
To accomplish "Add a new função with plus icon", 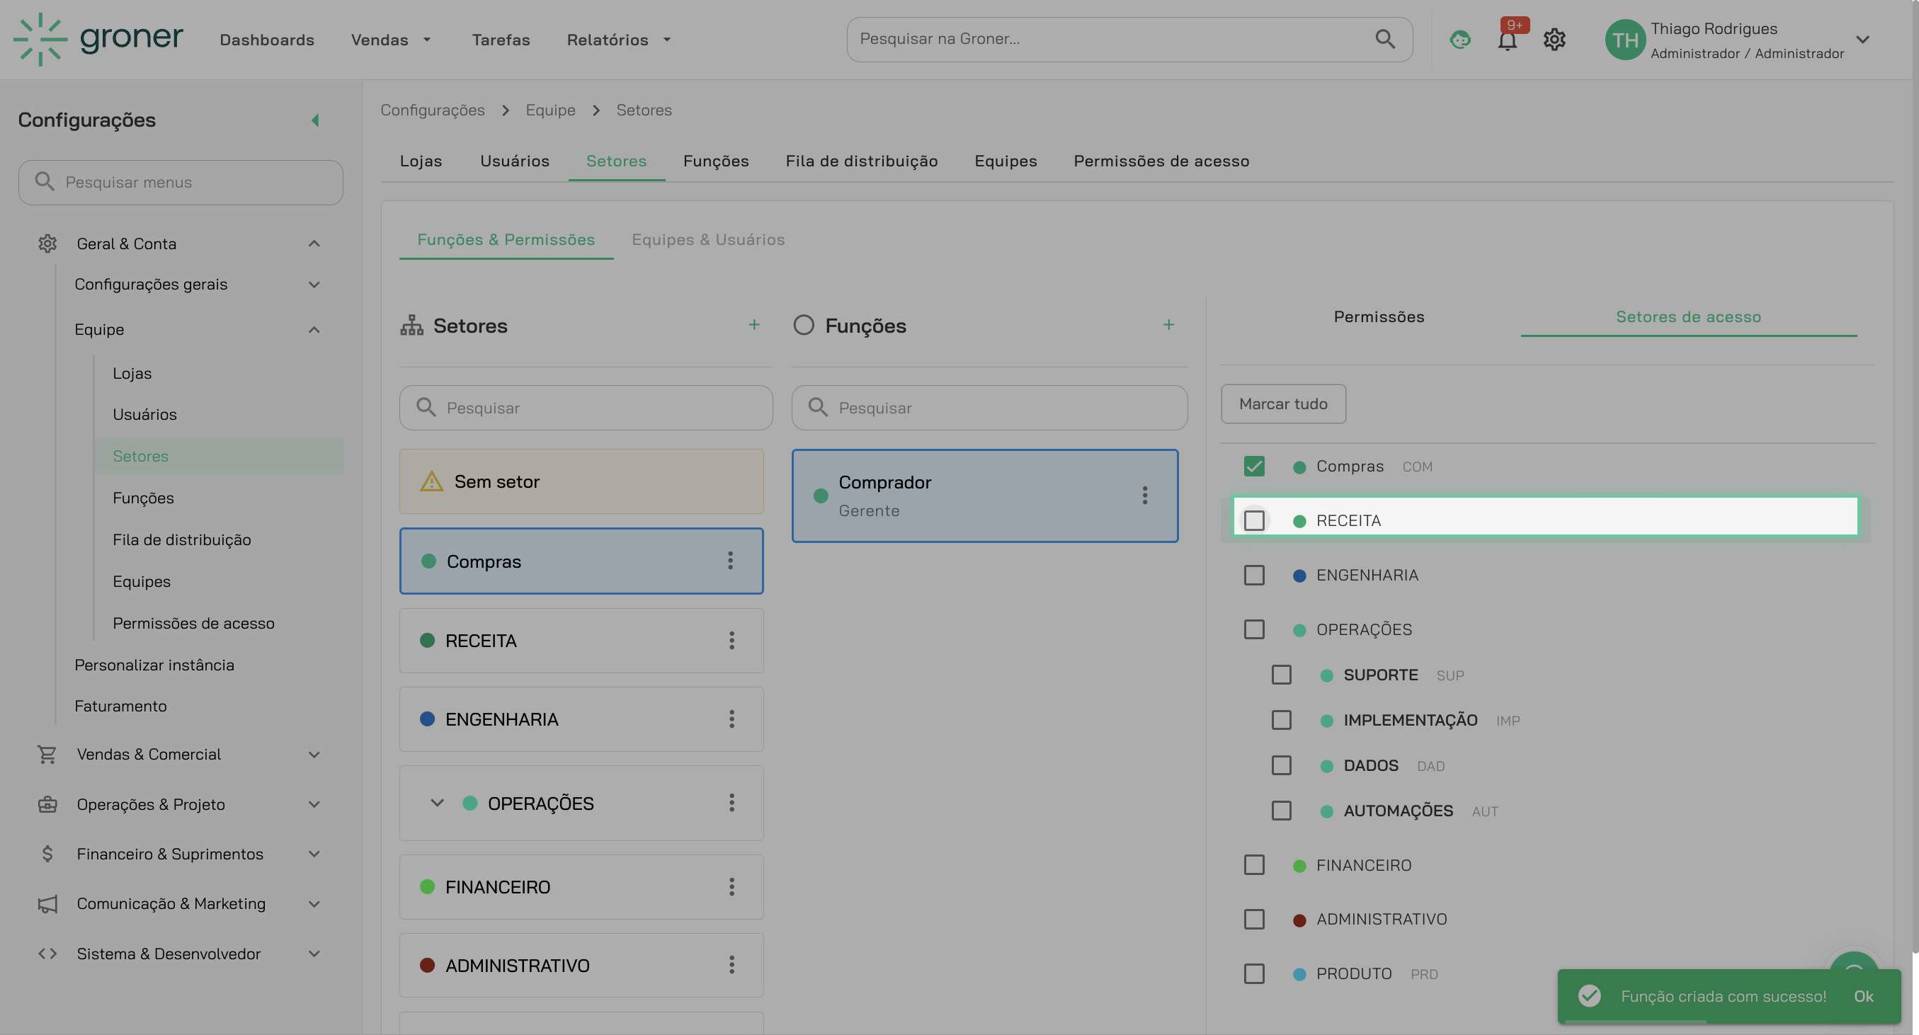I will 1167,325.
